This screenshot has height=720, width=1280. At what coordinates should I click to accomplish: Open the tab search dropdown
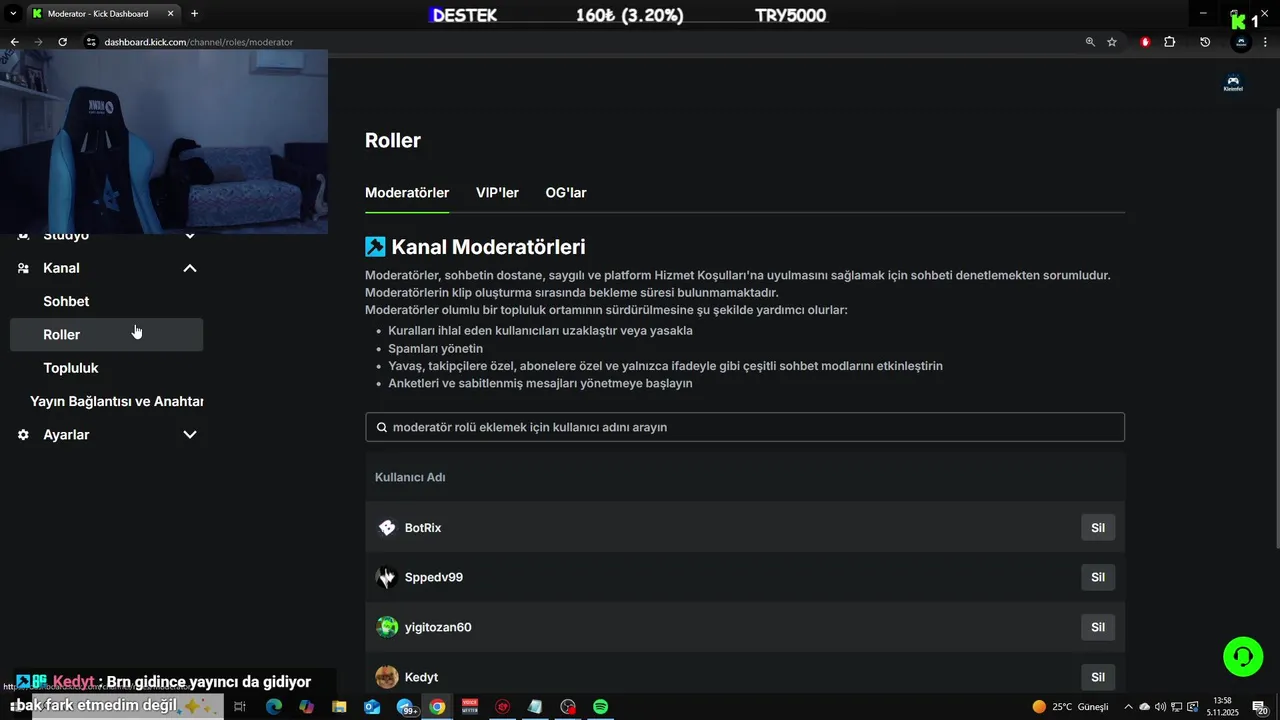click(13, 13)
